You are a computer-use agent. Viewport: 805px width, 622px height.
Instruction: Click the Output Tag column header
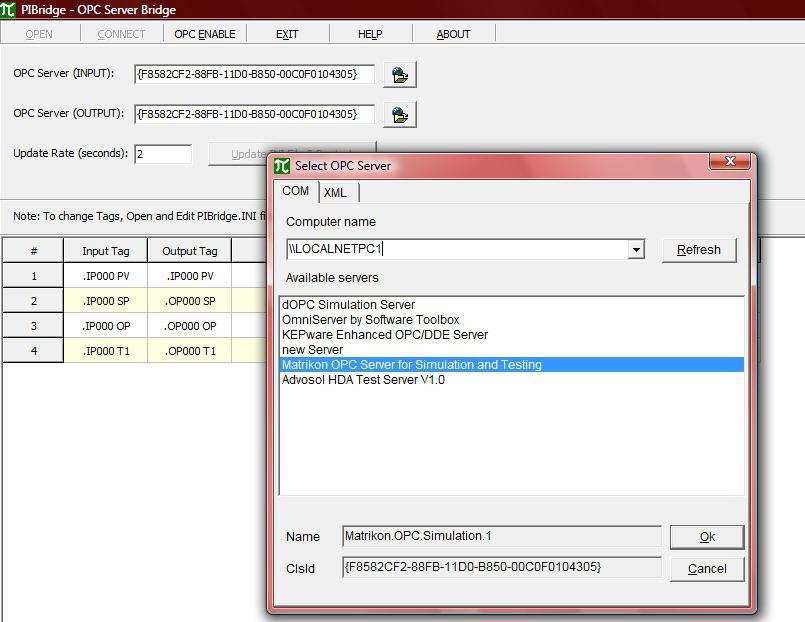(189, 250)
